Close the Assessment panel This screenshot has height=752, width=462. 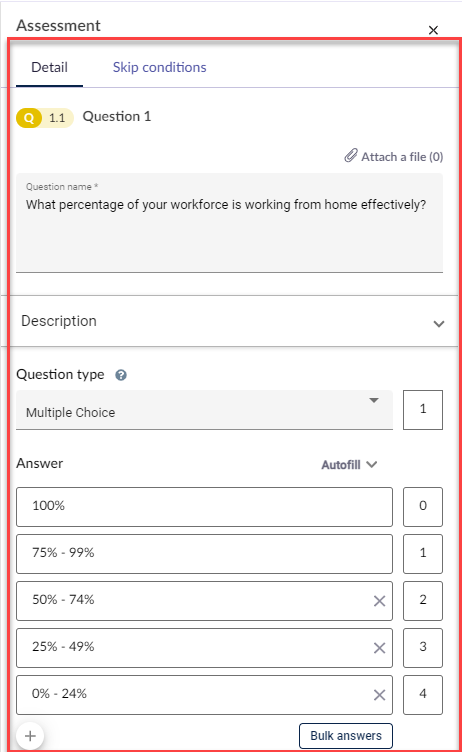pyautogui.click(x=433, y=30)
